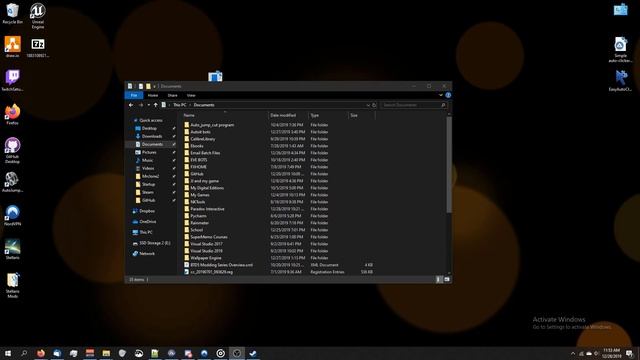Open GitHub Desktop shortcut
Screen dimensions: 640x360
(x=12, y=150)
